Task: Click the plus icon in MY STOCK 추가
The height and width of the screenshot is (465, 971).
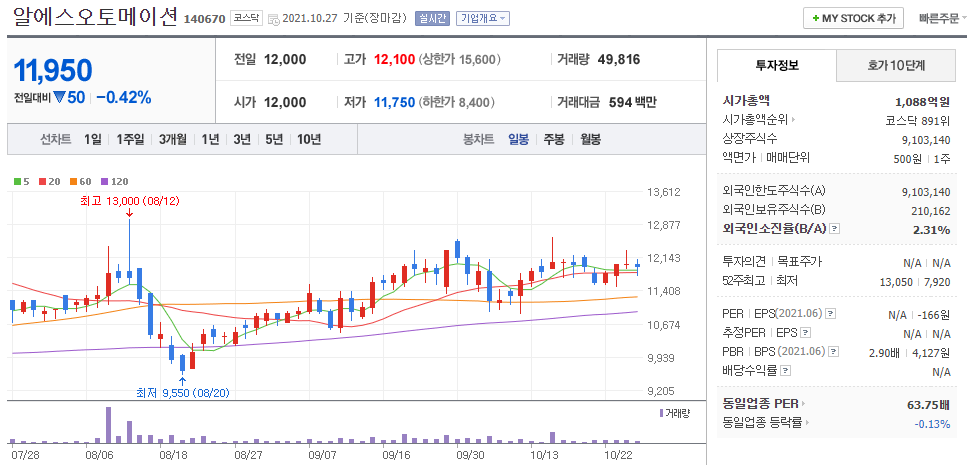Action: pos(816,19)
